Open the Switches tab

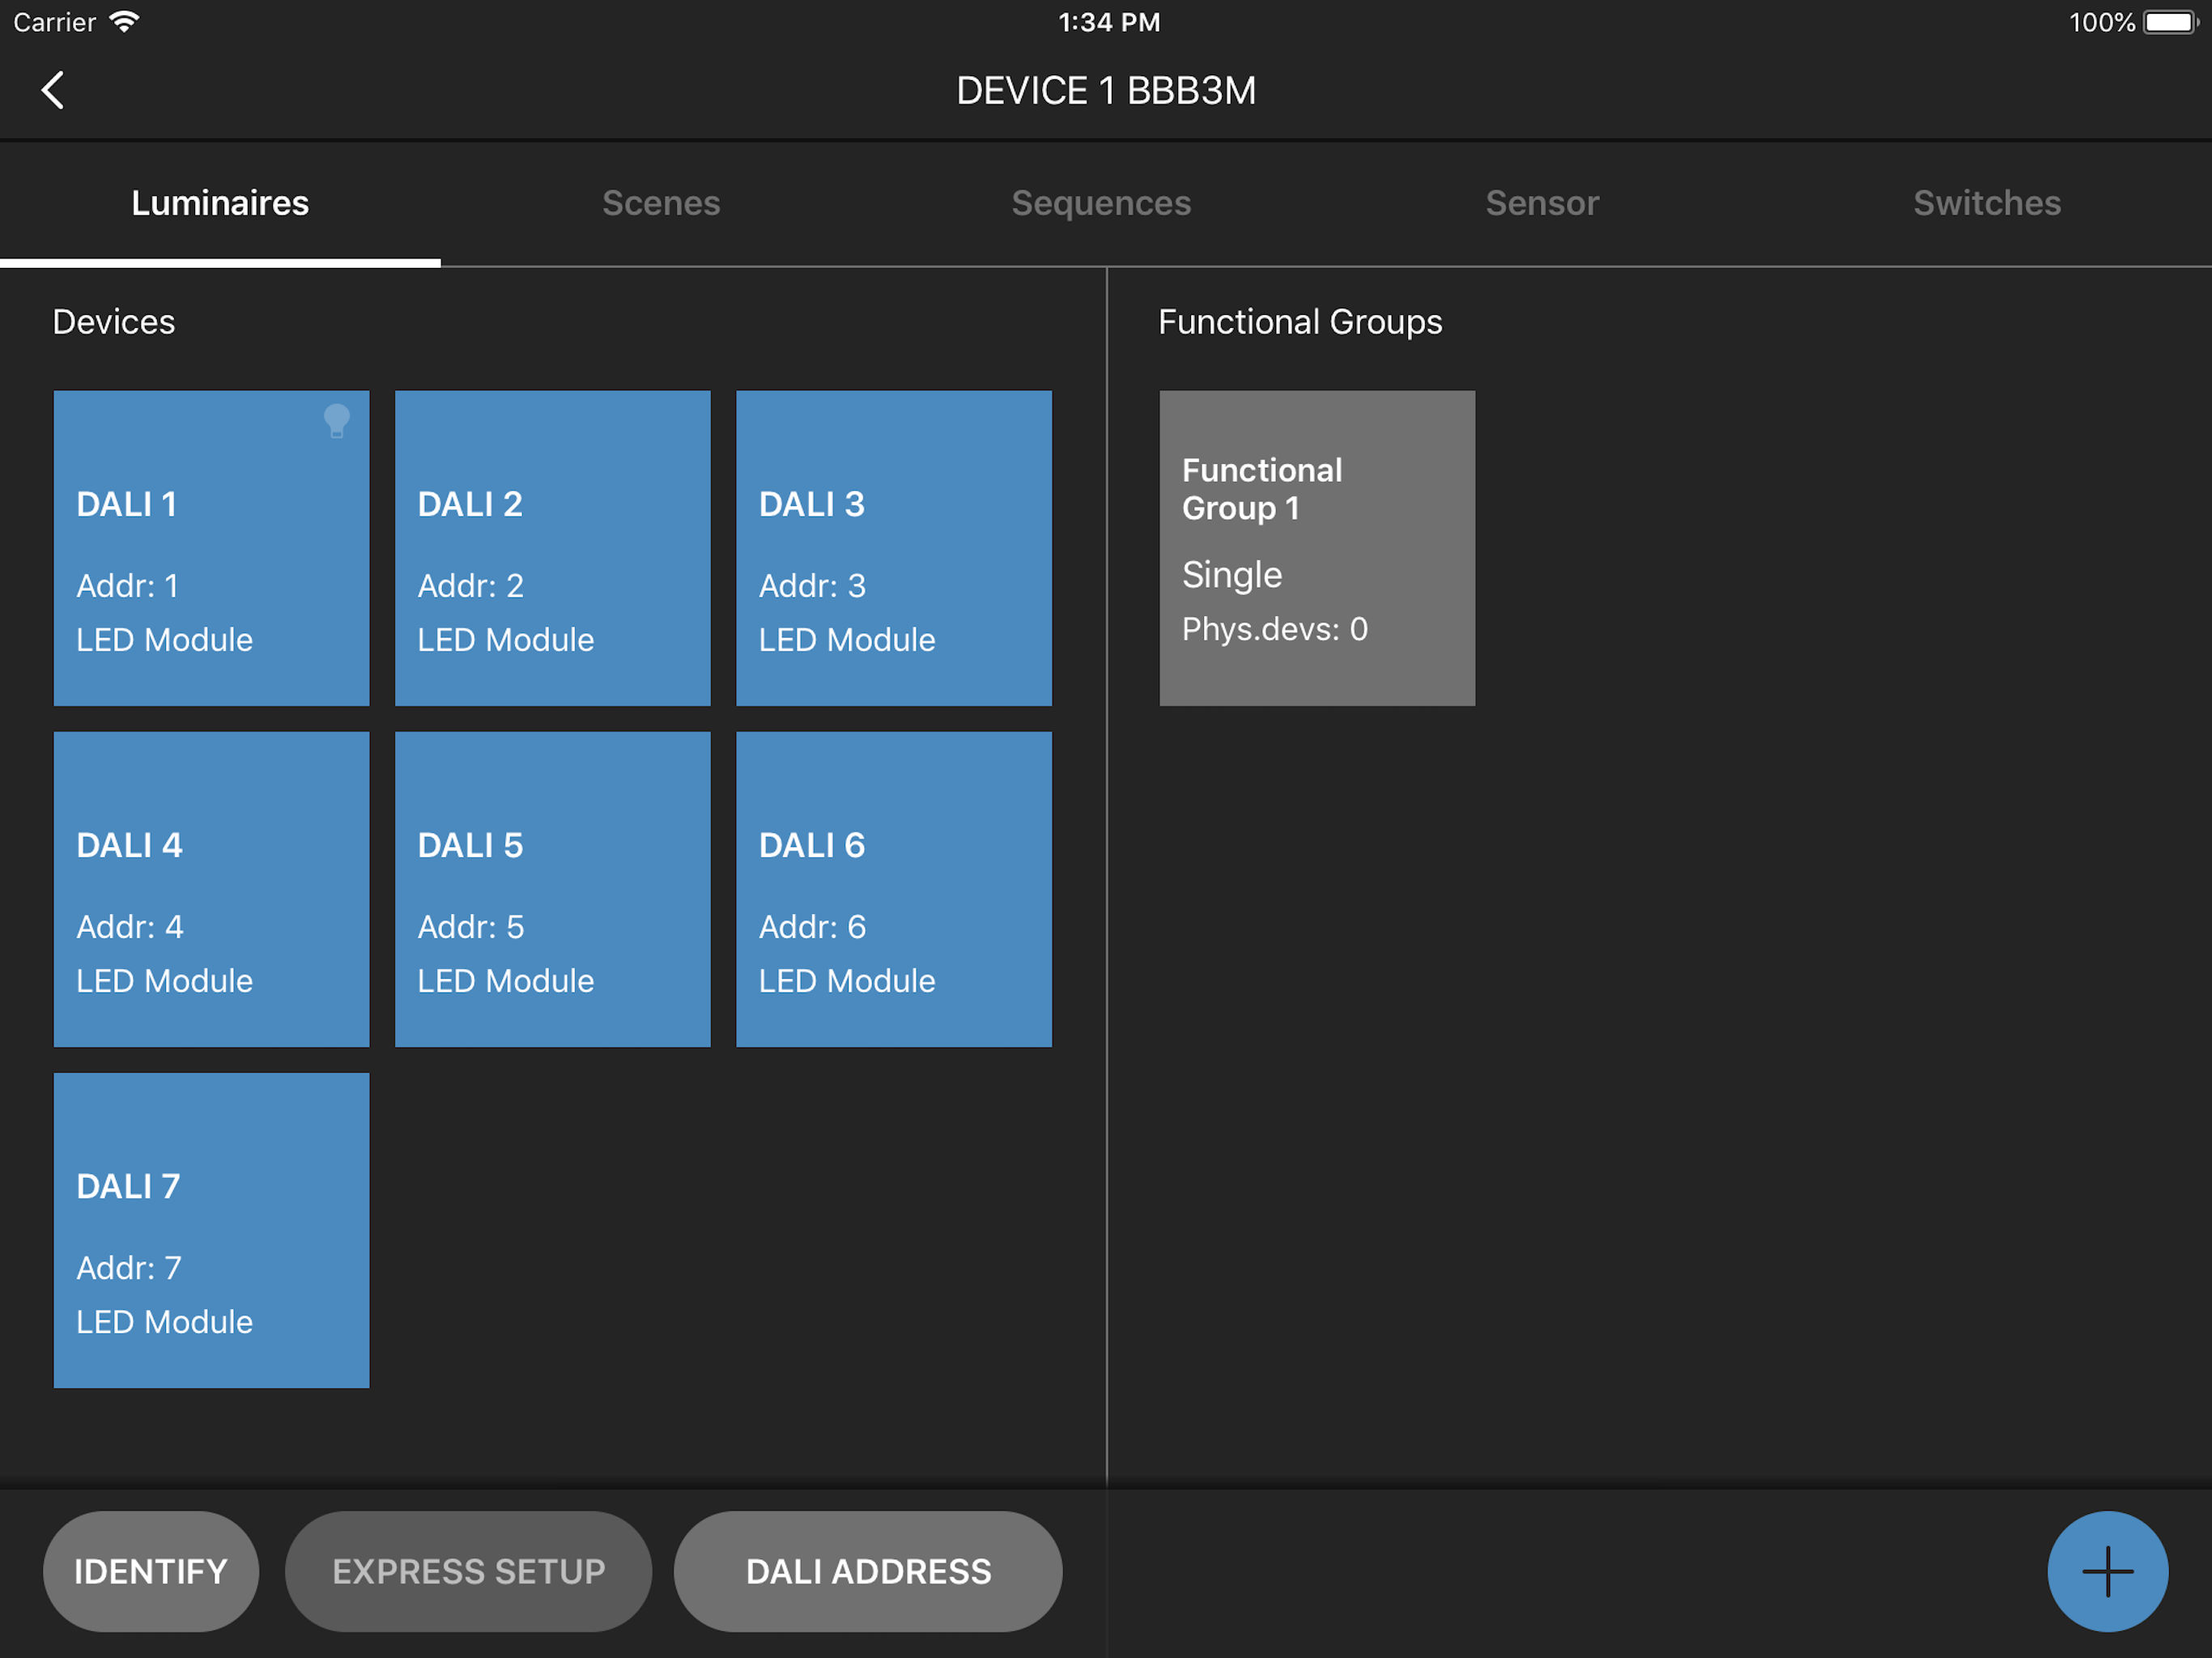(x=1987, y=203)
